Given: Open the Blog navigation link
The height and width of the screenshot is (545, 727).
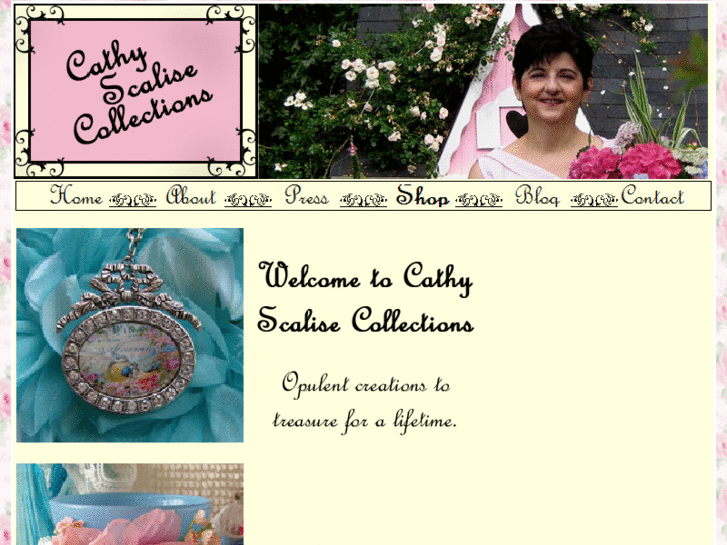Looking at the screenshot, I should tap(537, 195).
